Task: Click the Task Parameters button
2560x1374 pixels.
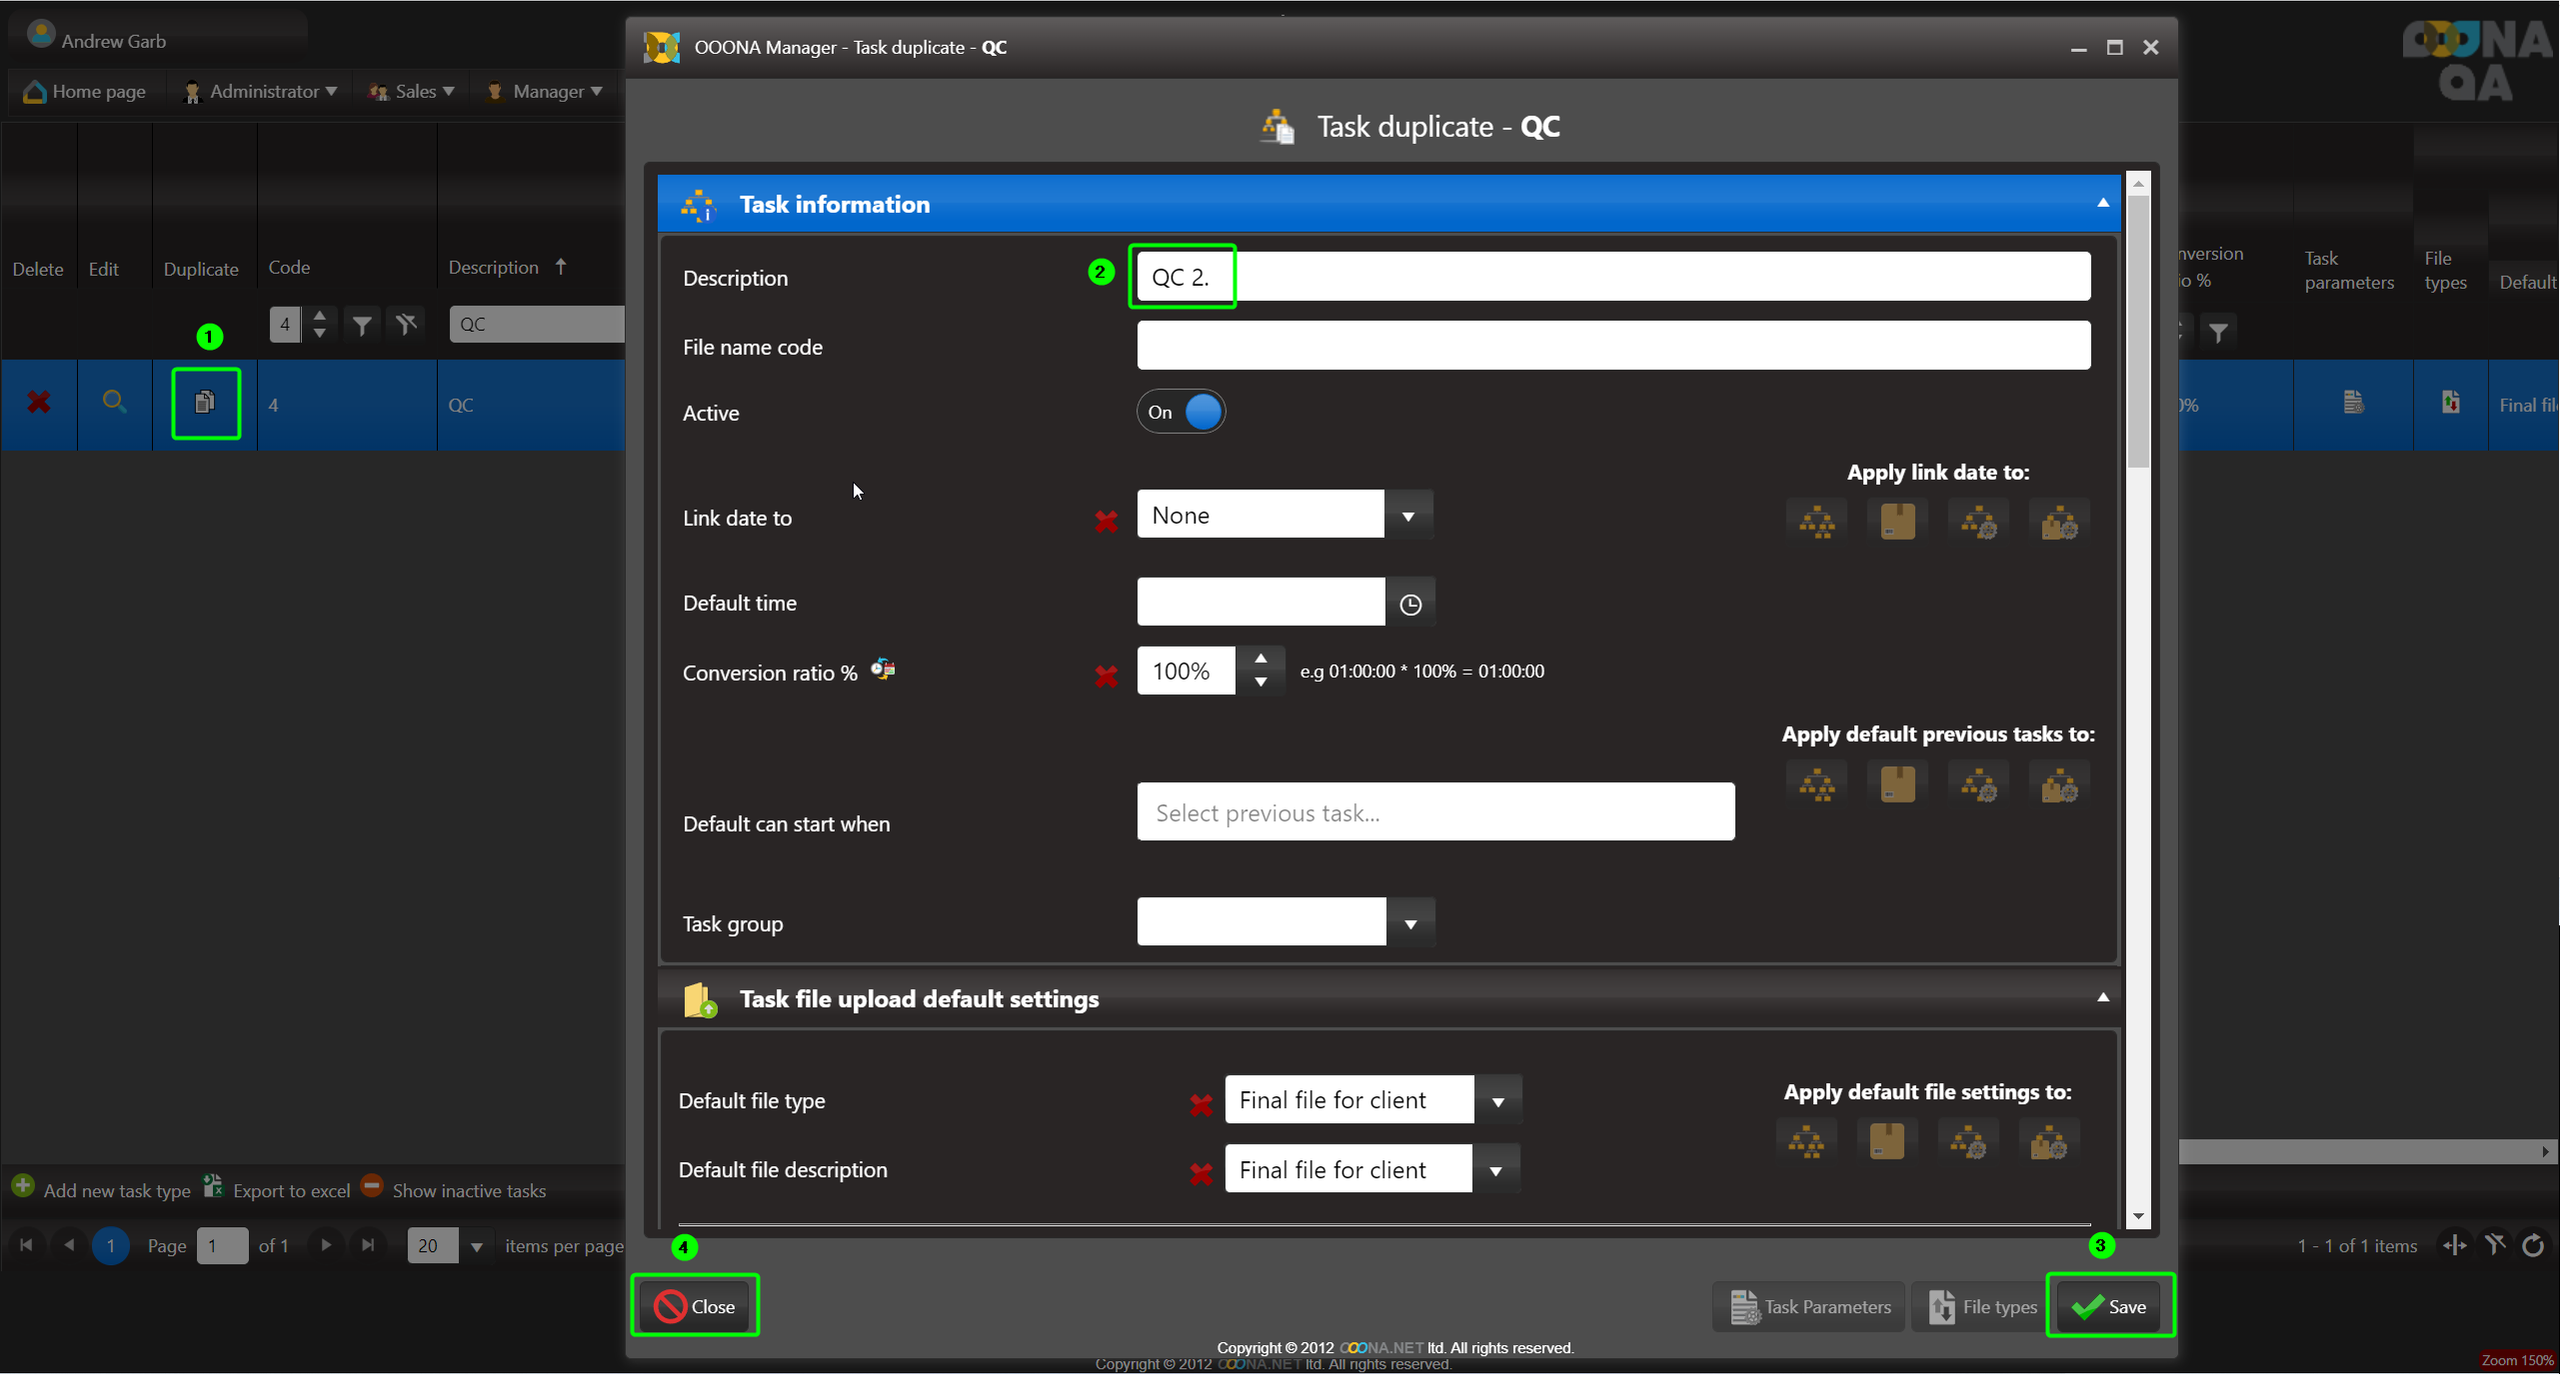Action: click(1811, 1306)
